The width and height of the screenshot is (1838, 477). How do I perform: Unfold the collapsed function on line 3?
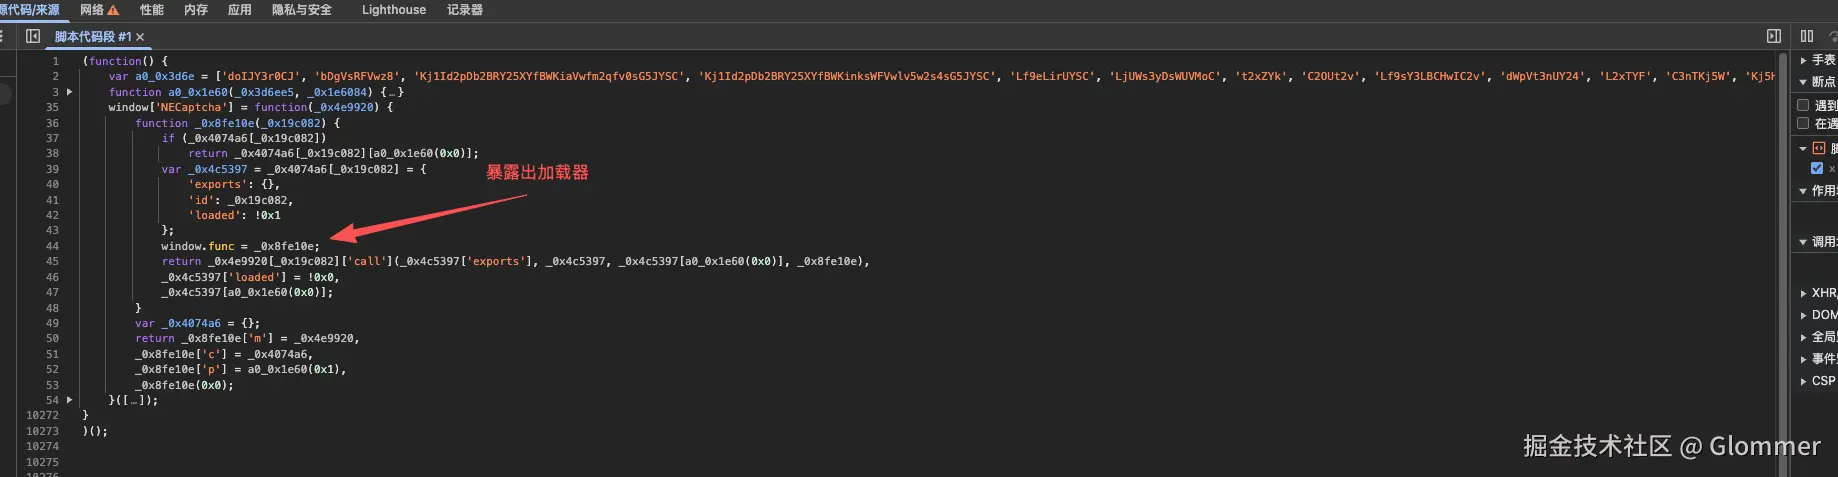(x=69, y=92)
